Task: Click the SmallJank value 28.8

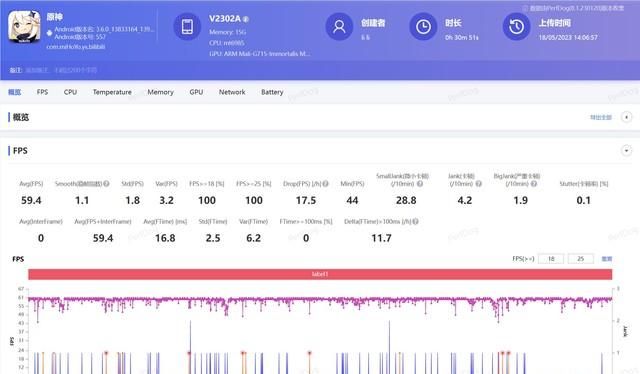Action: [406, 200]
